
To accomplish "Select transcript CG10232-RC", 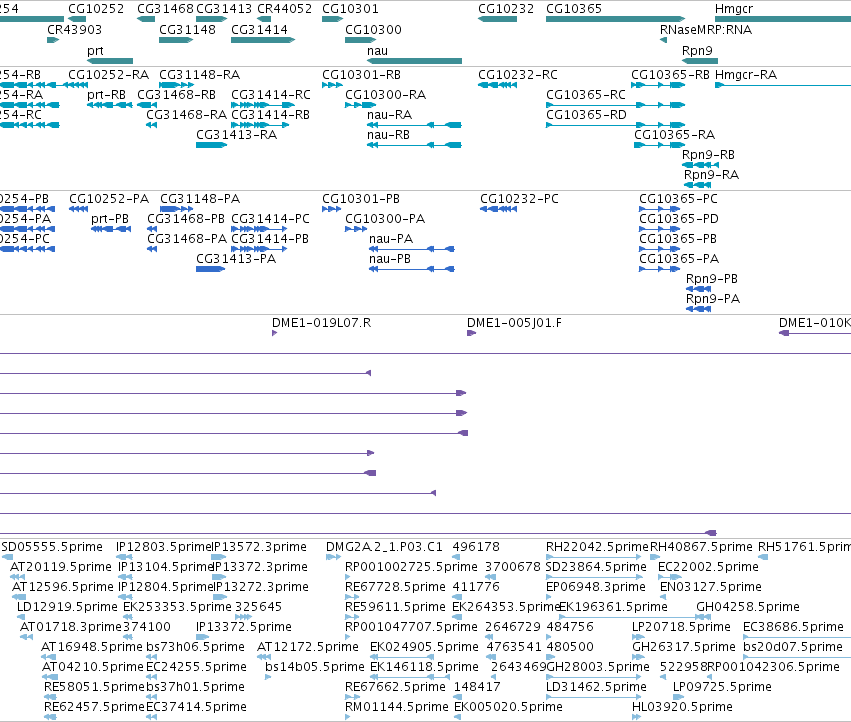I will point(518,74).
